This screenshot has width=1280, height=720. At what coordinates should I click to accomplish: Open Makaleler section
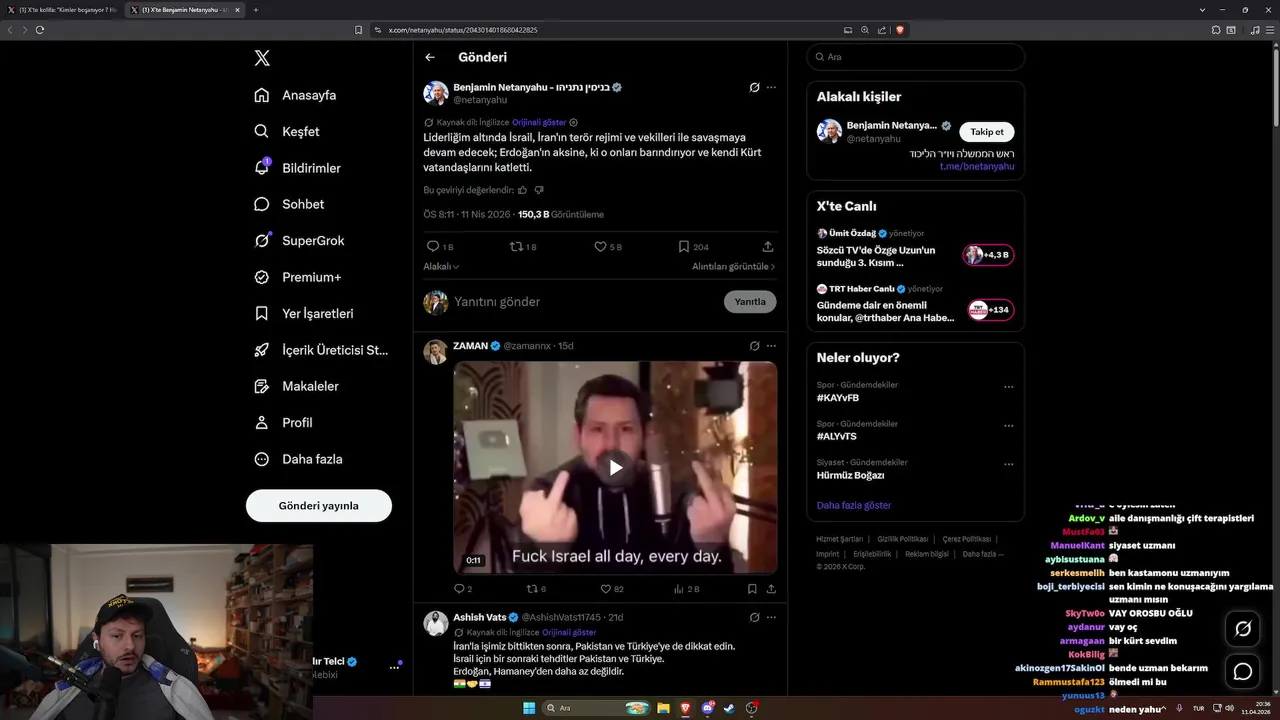click(296, 386)
